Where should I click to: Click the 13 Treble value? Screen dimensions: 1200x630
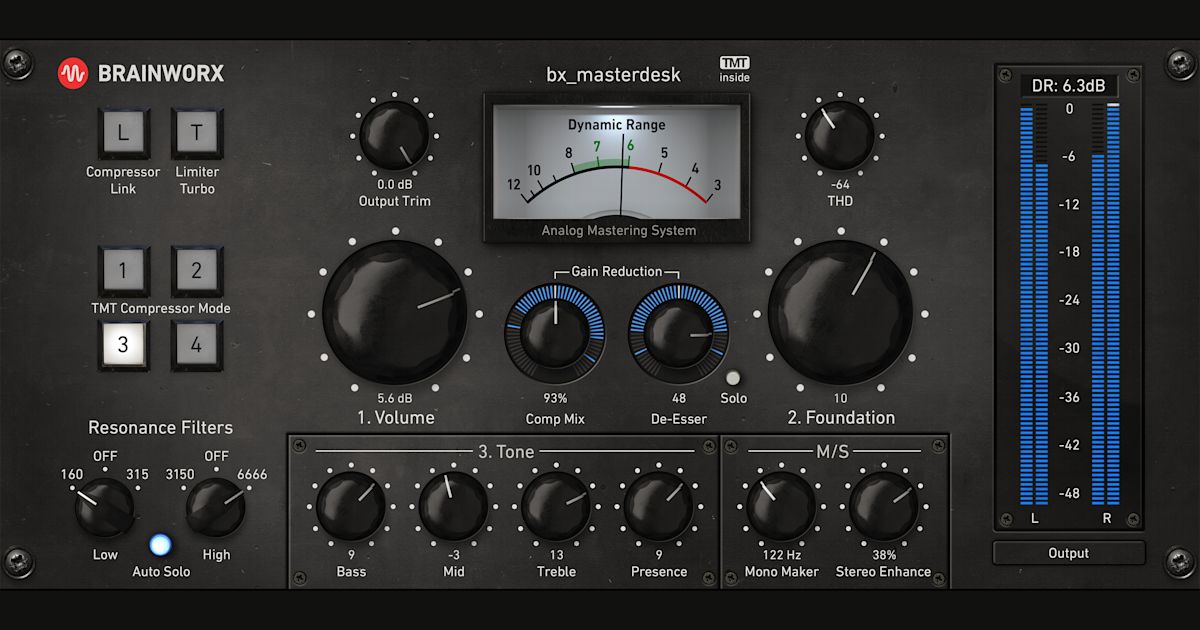pyautogui.click(x=556, y=555)
